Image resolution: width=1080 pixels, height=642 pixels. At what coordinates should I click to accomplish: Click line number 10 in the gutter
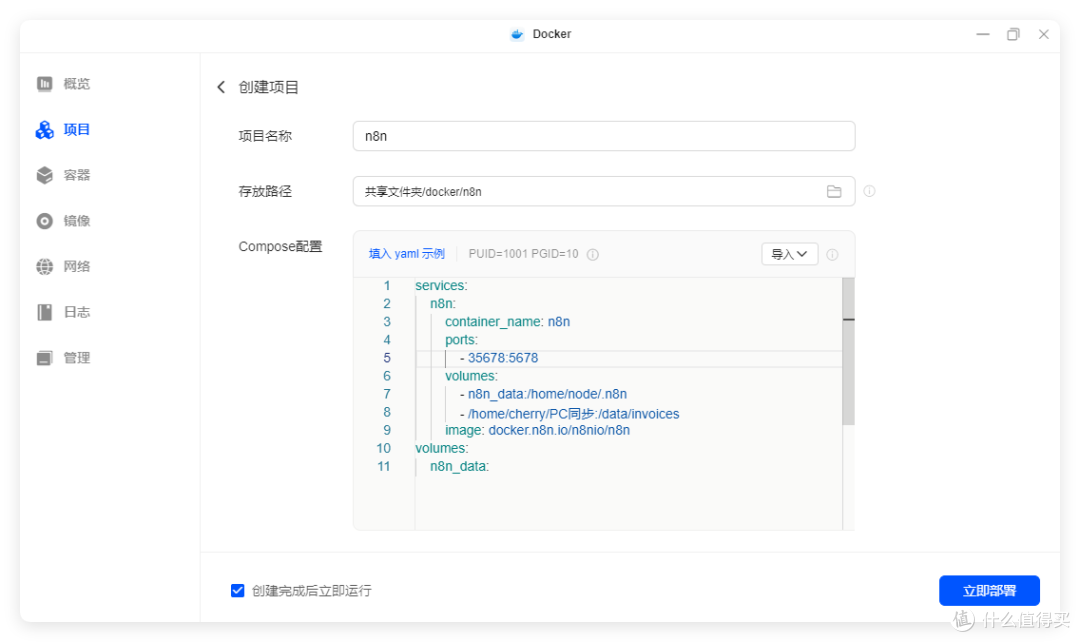point(384,448)
